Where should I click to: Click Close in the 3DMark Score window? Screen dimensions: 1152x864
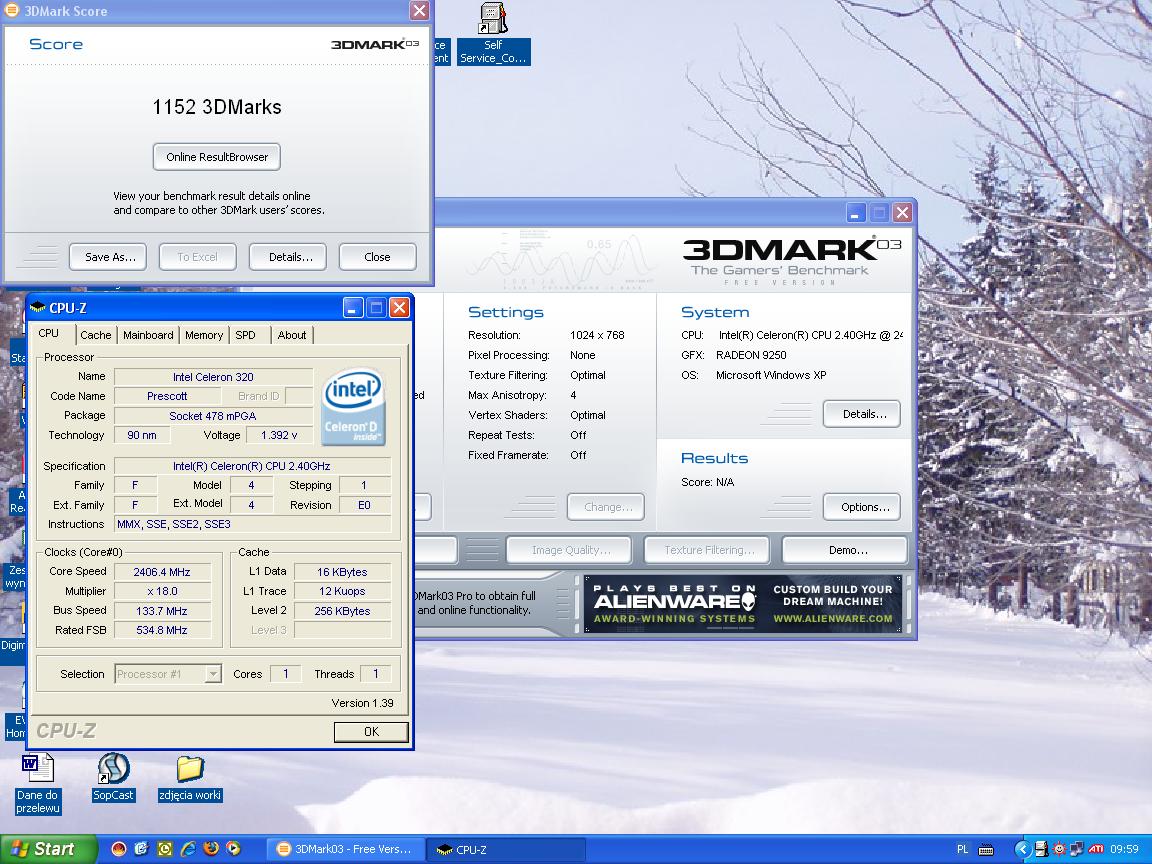click(x=378, y=257)
